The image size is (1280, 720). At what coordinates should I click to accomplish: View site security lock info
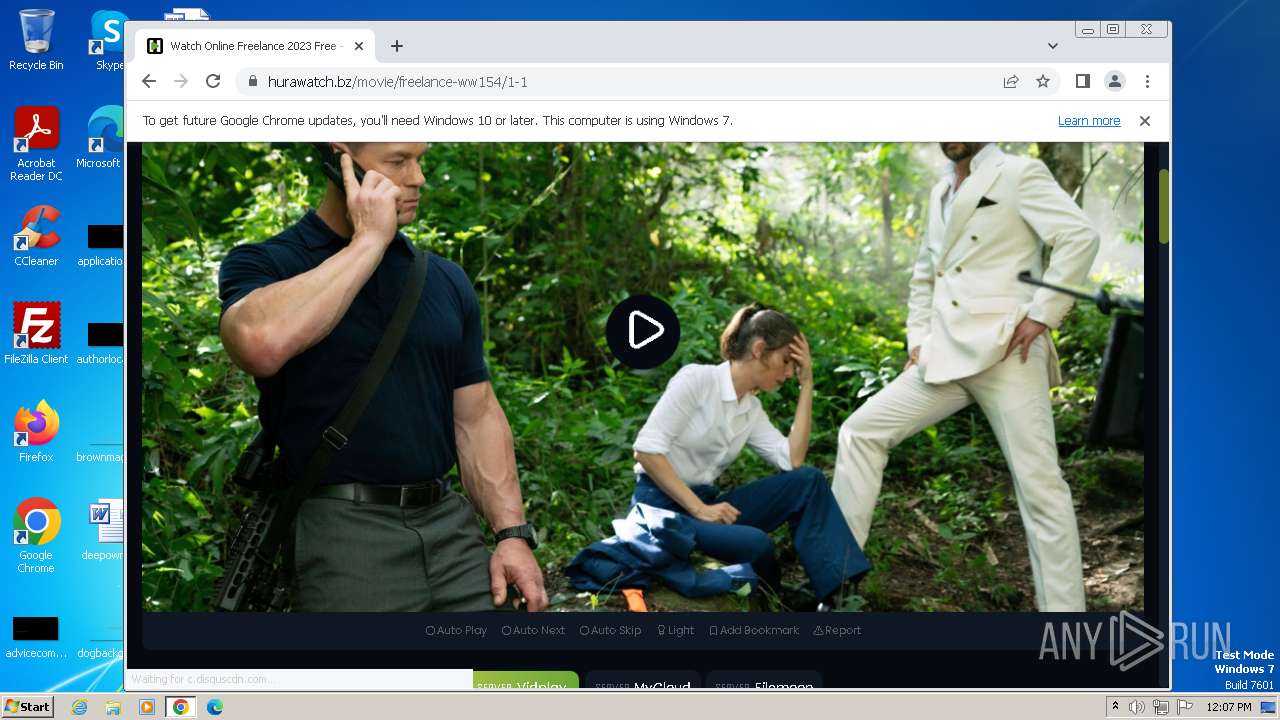tap(252, 82)
